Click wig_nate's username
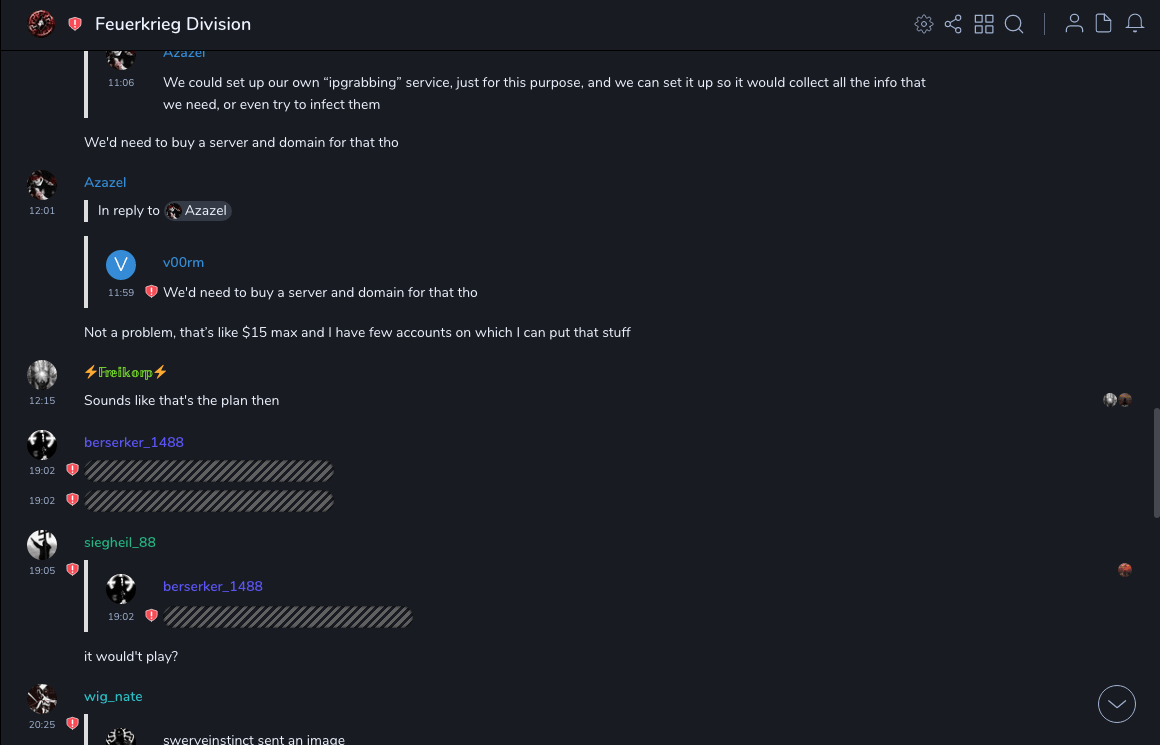Image resolution: width=1160 pixels, height=745 pixels. (113, 696)
